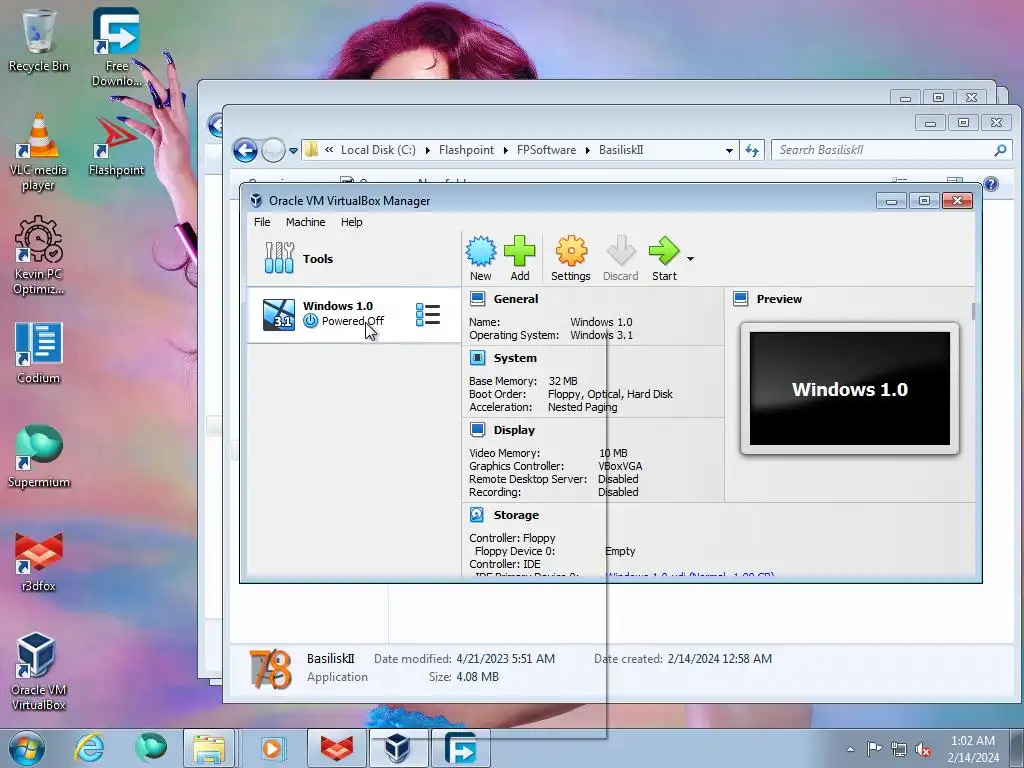Click the 32 MB base memory value
The width and height of the screenshot is (1024, 768).
point(563,381)
